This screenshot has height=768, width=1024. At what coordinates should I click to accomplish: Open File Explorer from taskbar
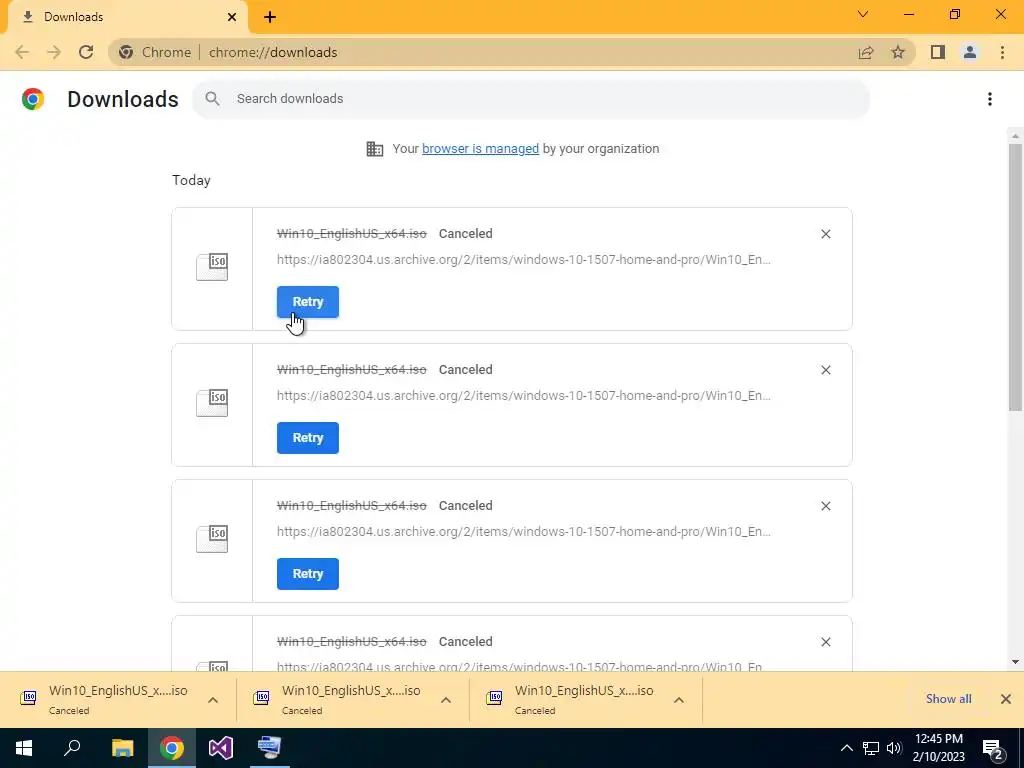[x=122, y=748]
